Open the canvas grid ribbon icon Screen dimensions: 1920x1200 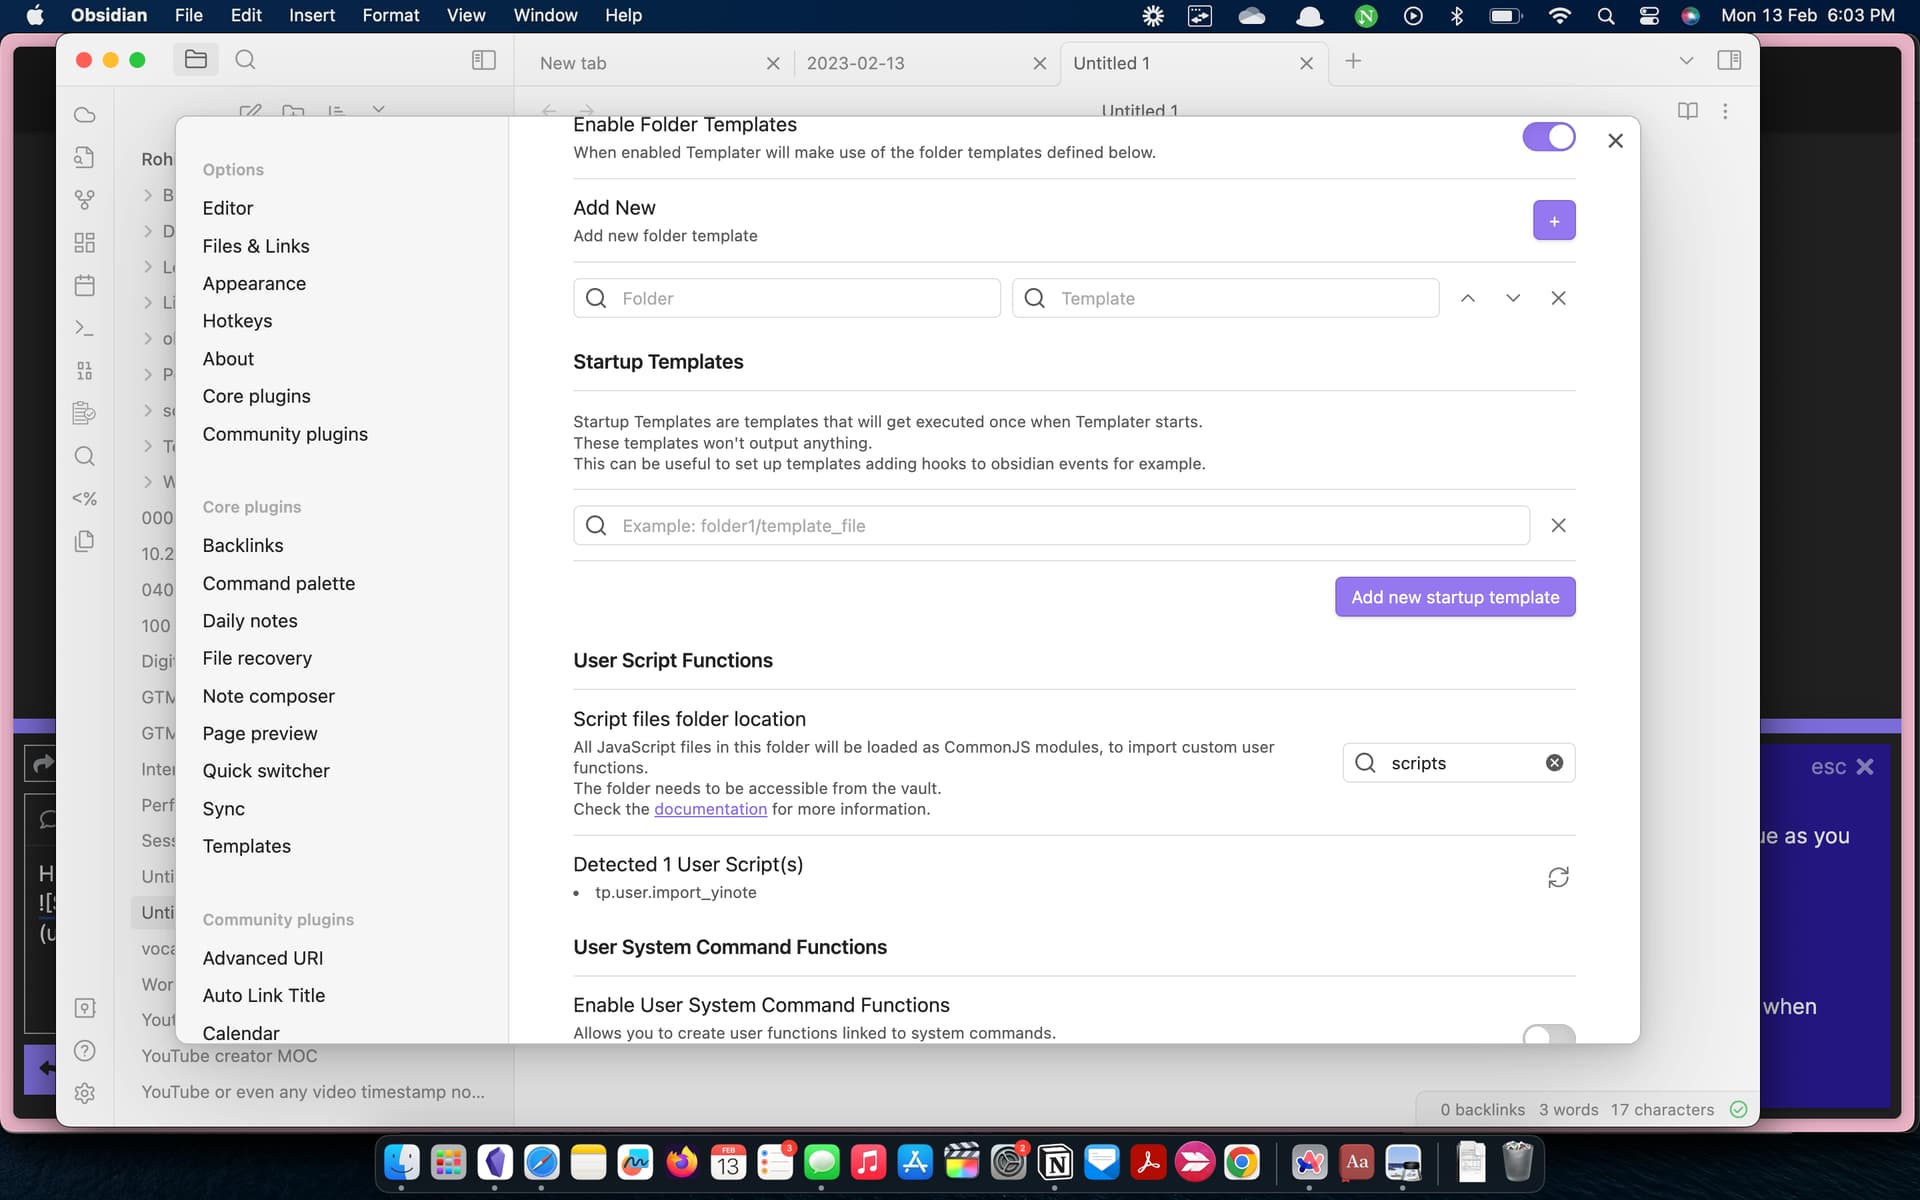click(85, 243)
